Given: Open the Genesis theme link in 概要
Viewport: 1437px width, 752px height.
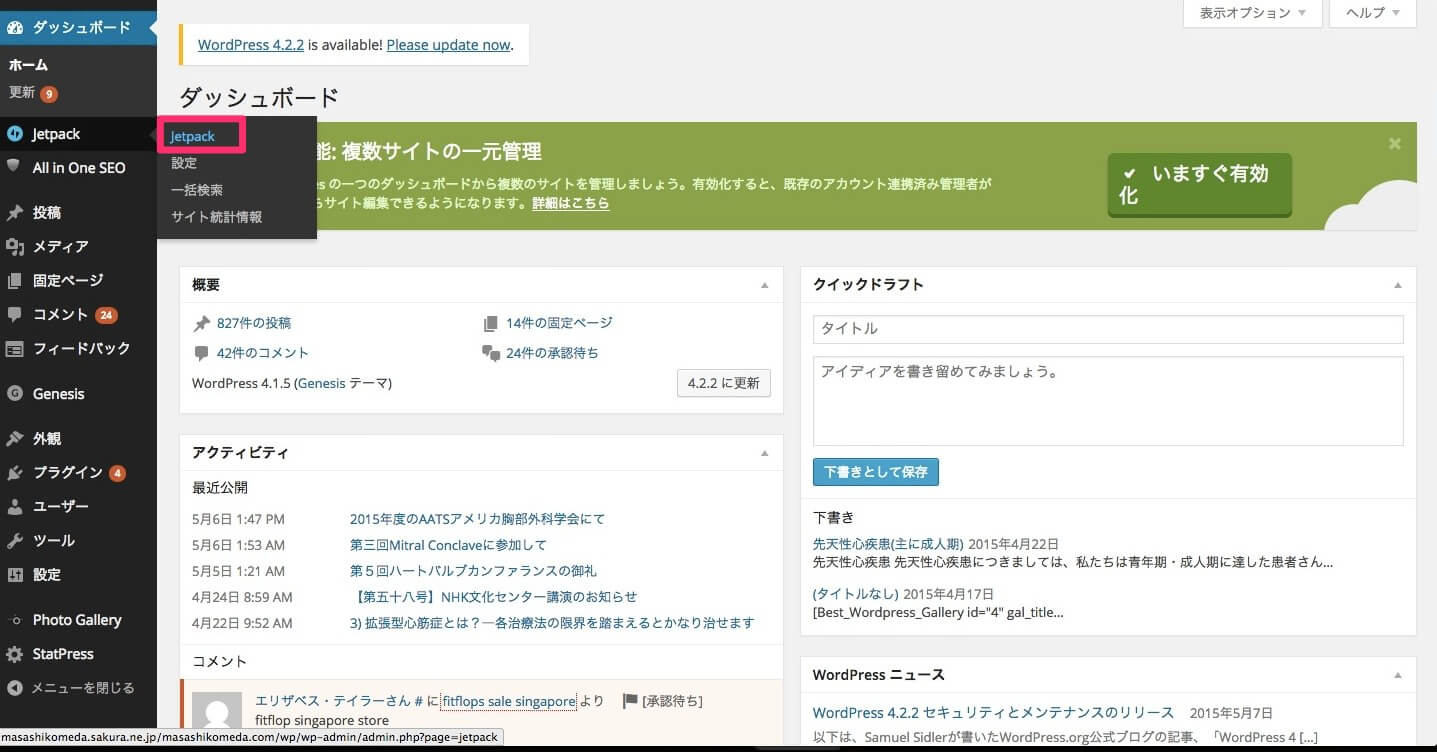Looking at the screenshot, I should [x=321, y=383].
